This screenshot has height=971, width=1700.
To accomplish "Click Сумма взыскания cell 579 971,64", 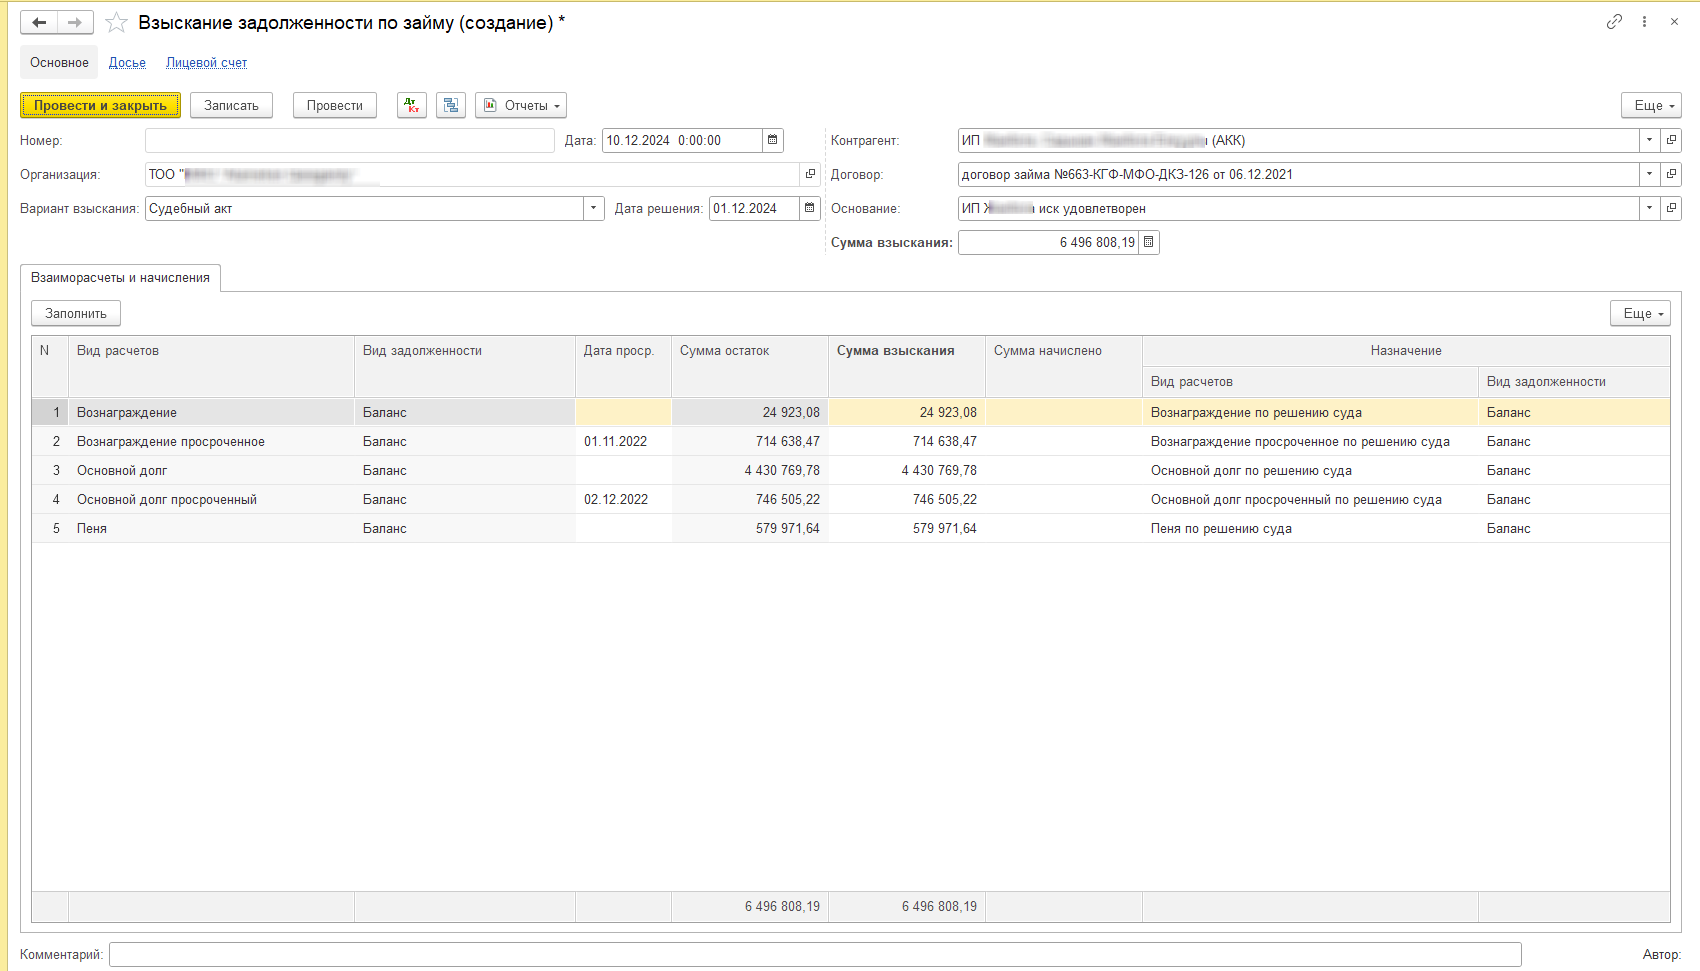I will tap(907, 528).
